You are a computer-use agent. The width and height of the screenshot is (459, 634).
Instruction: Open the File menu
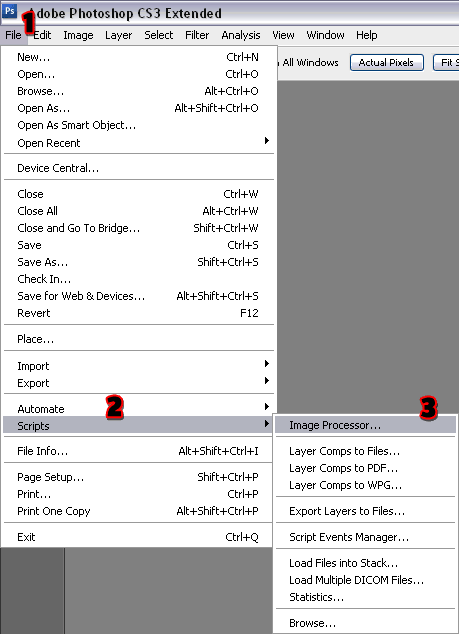click(x=13, y=35)
